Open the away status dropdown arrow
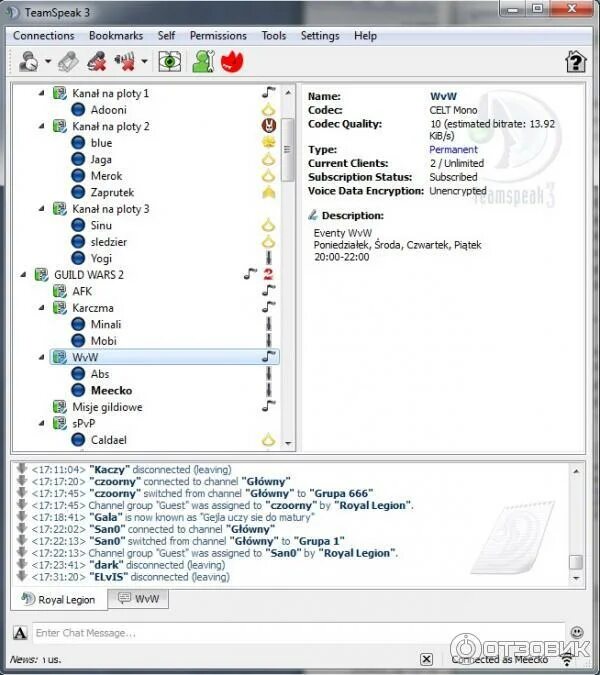This screenshot has width=600, height=675. [x=48, y=62]
